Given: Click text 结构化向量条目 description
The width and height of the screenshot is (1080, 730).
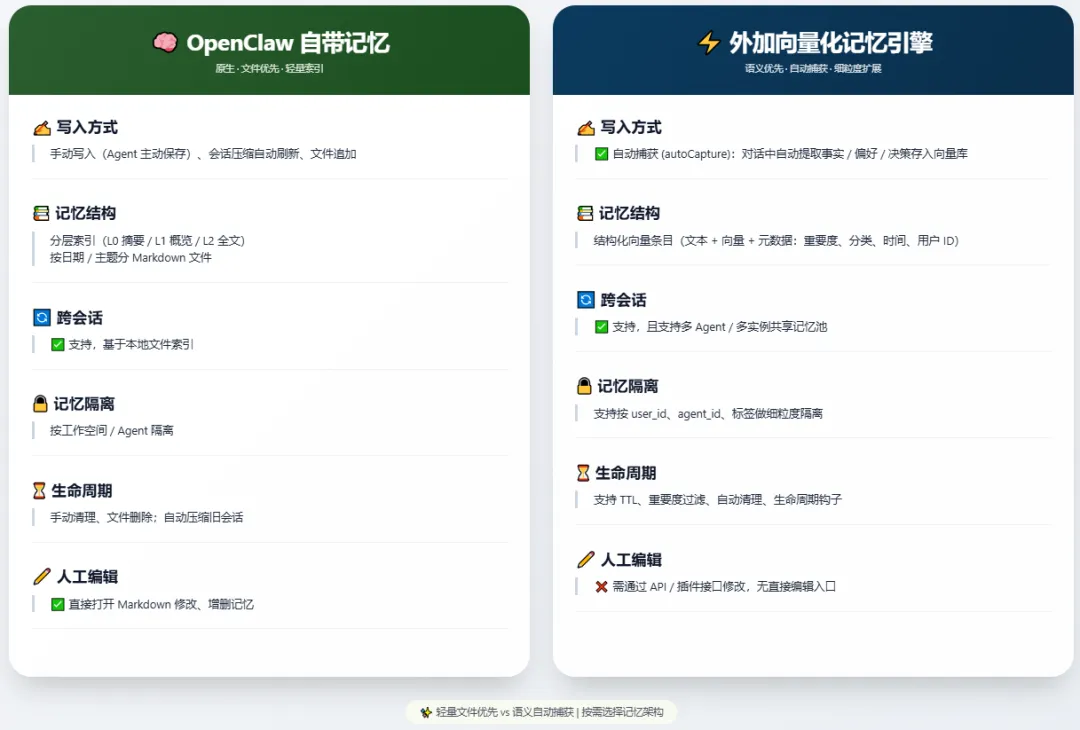Looking at the screenshot, I should (776, 240).
